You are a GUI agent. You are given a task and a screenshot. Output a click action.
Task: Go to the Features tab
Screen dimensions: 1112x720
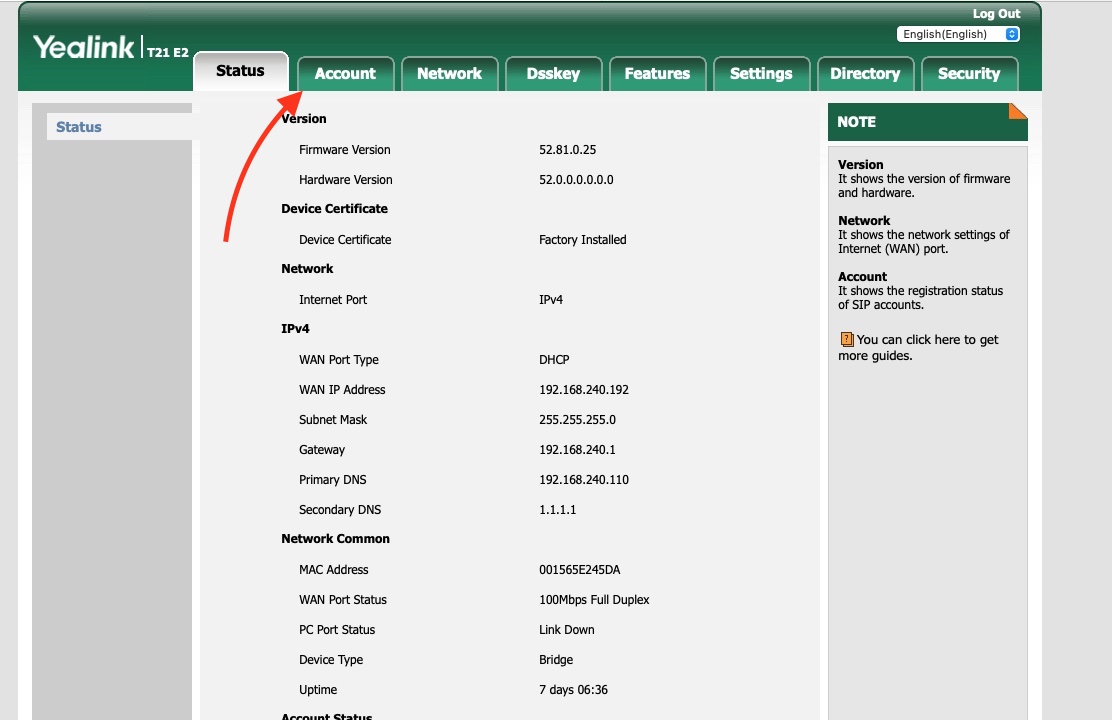tap(657, 74)
